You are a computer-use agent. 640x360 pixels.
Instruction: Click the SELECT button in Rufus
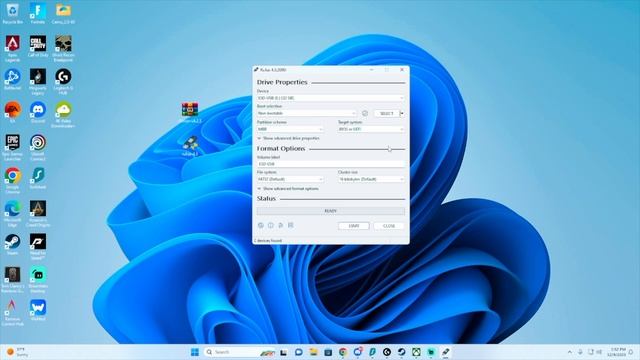pos(387,113)
